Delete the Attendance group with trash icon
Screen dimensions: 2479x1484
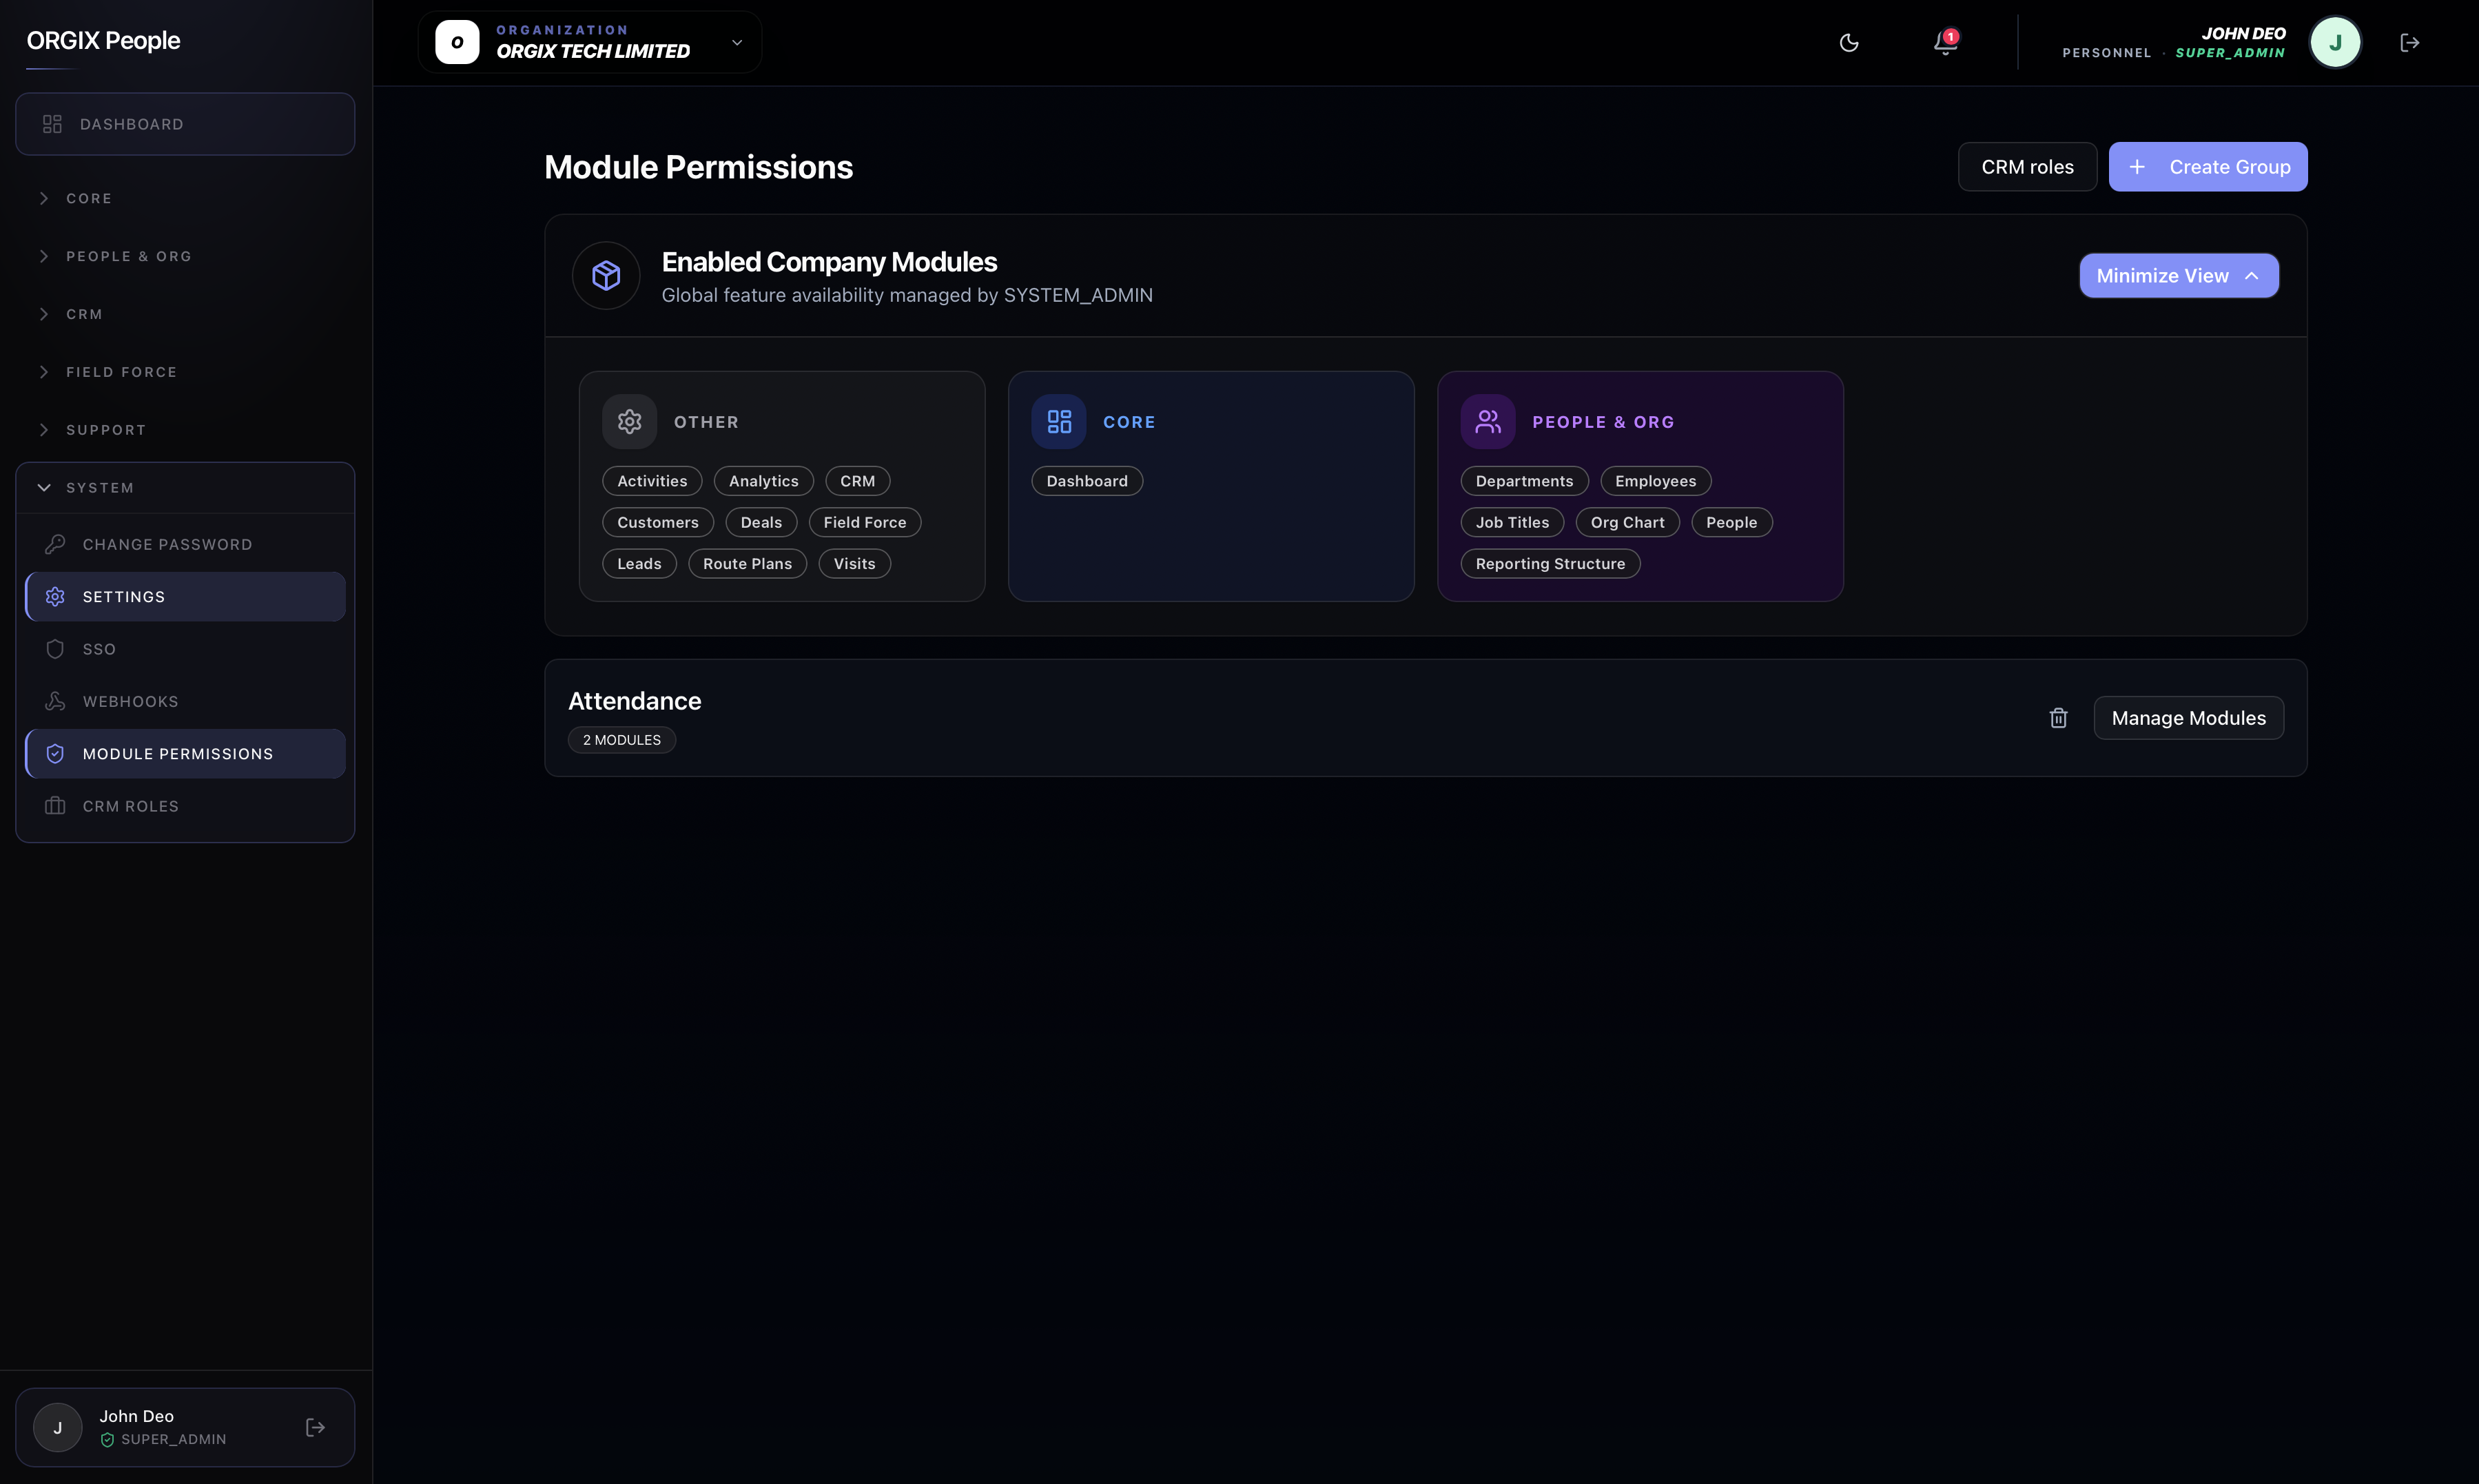coord(2058,718)
